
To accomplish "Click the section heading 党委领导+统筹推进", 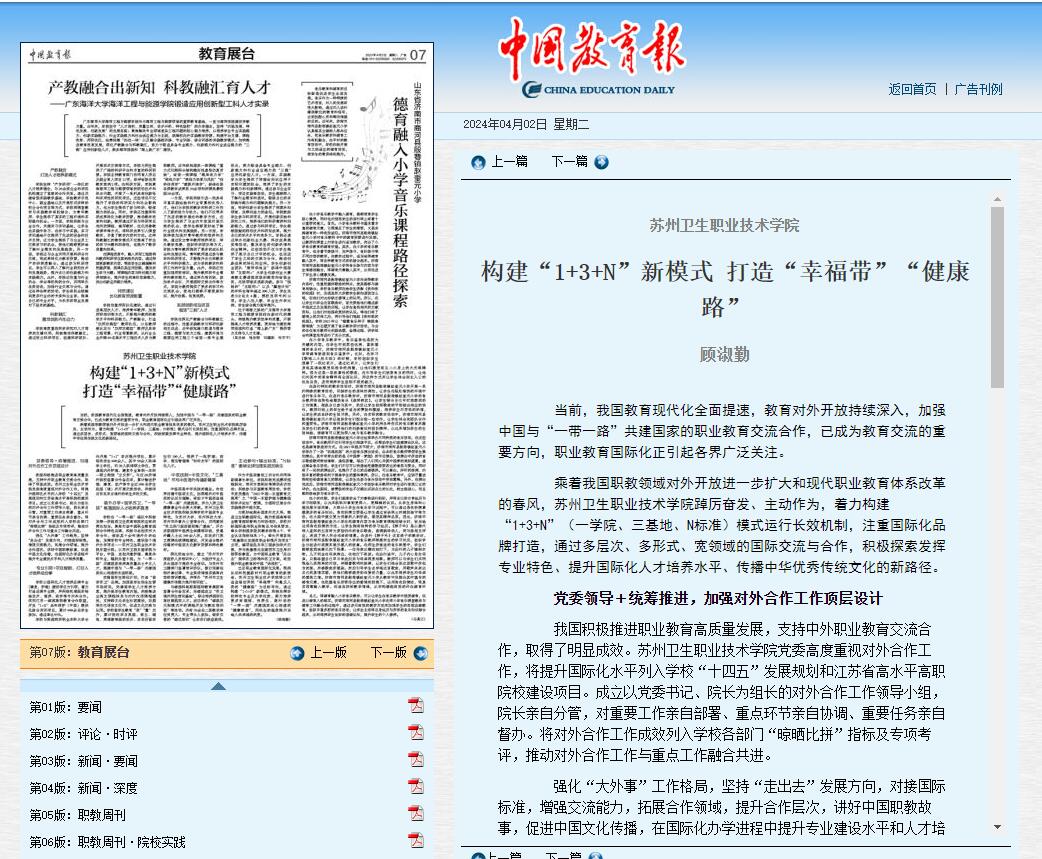I will [718, 599].
